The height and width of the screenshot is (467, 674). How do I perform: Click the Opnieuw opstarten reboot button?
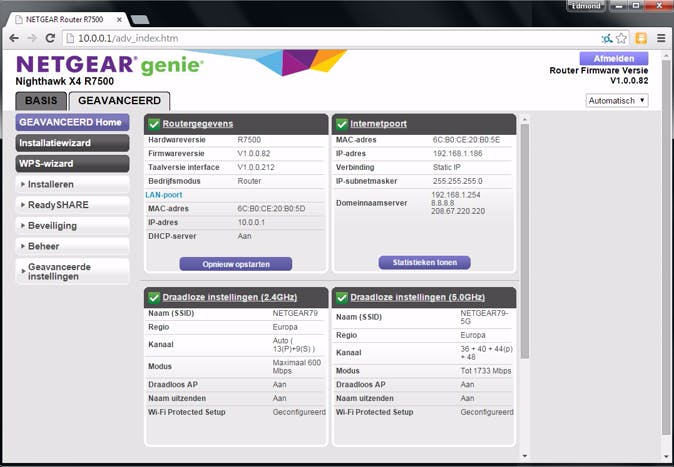(236, 264)
